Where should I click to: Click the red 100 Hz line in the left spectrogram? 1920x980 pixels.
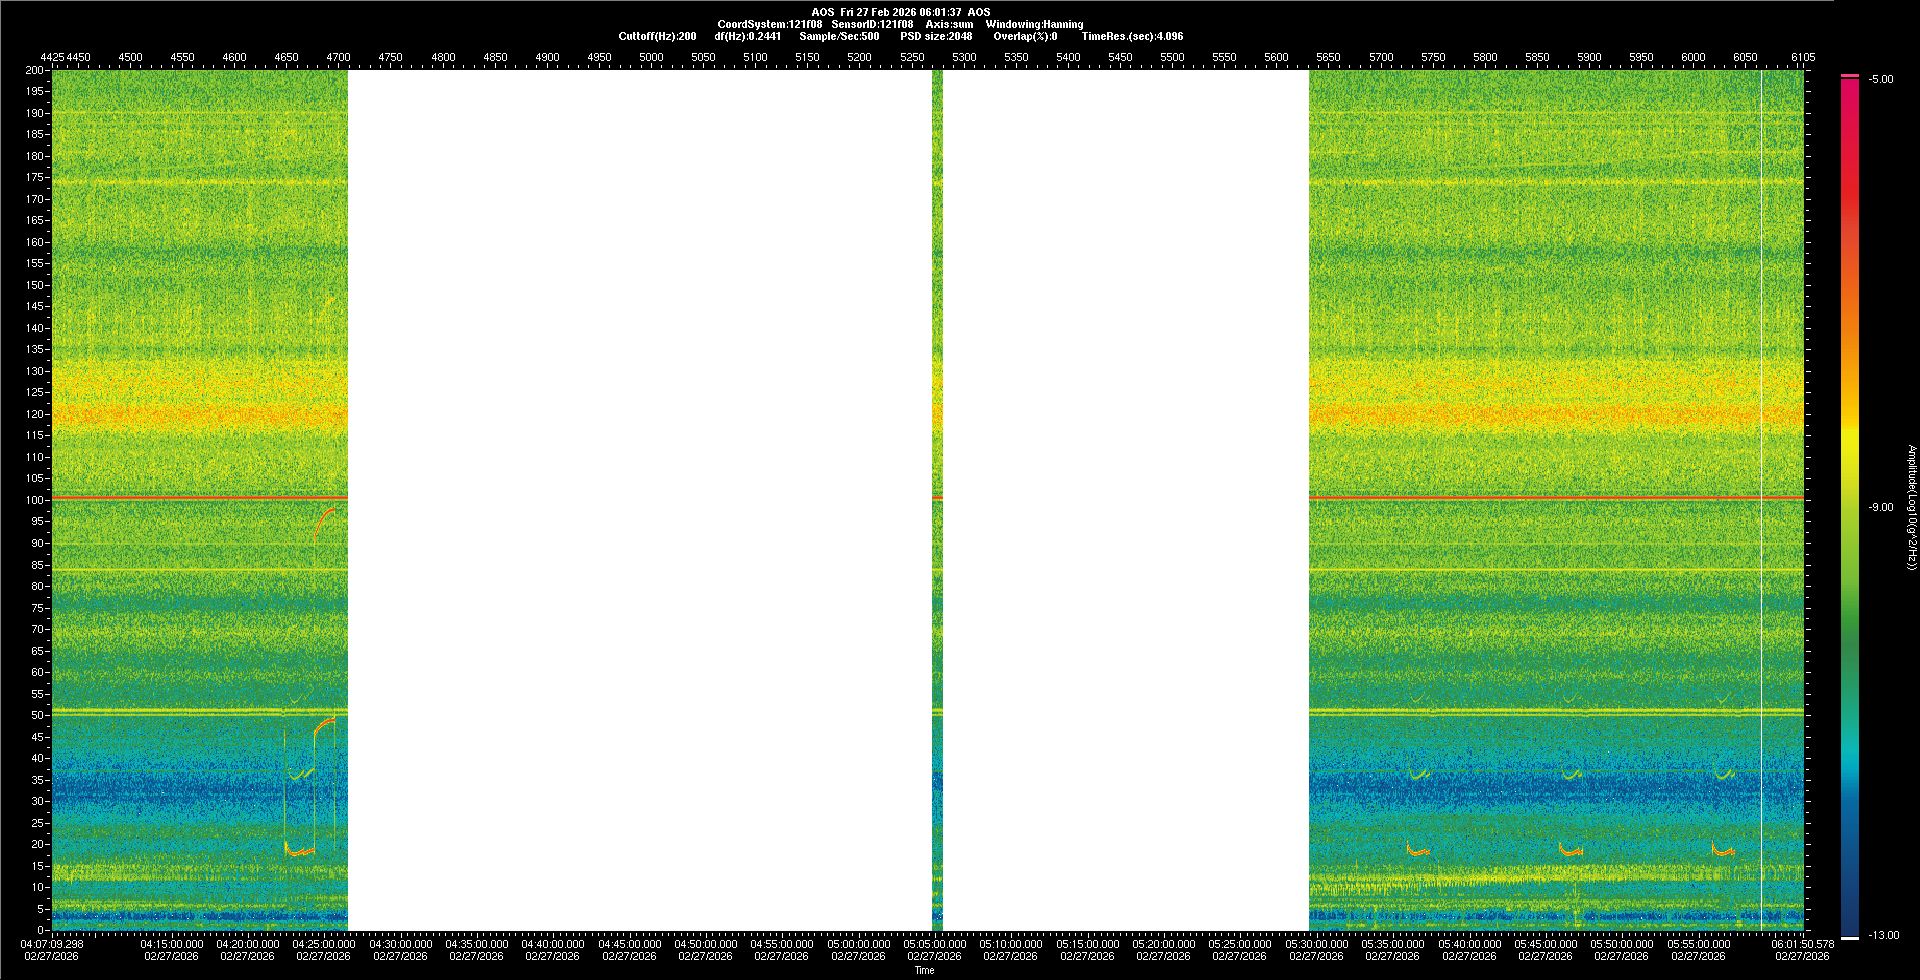coord(200,497)
